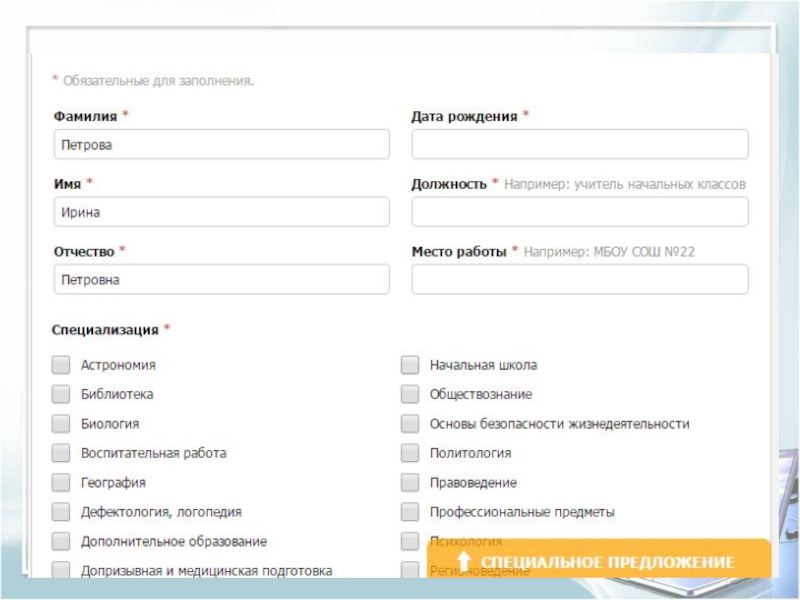Enable the Воспитательная работа checkbox

point(61,453)
